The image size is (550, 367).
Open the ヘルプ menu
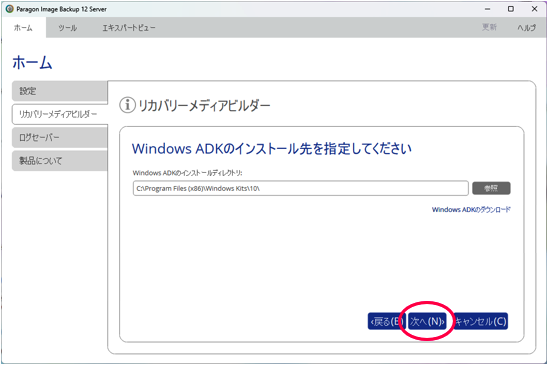click(x=526, y=28)
